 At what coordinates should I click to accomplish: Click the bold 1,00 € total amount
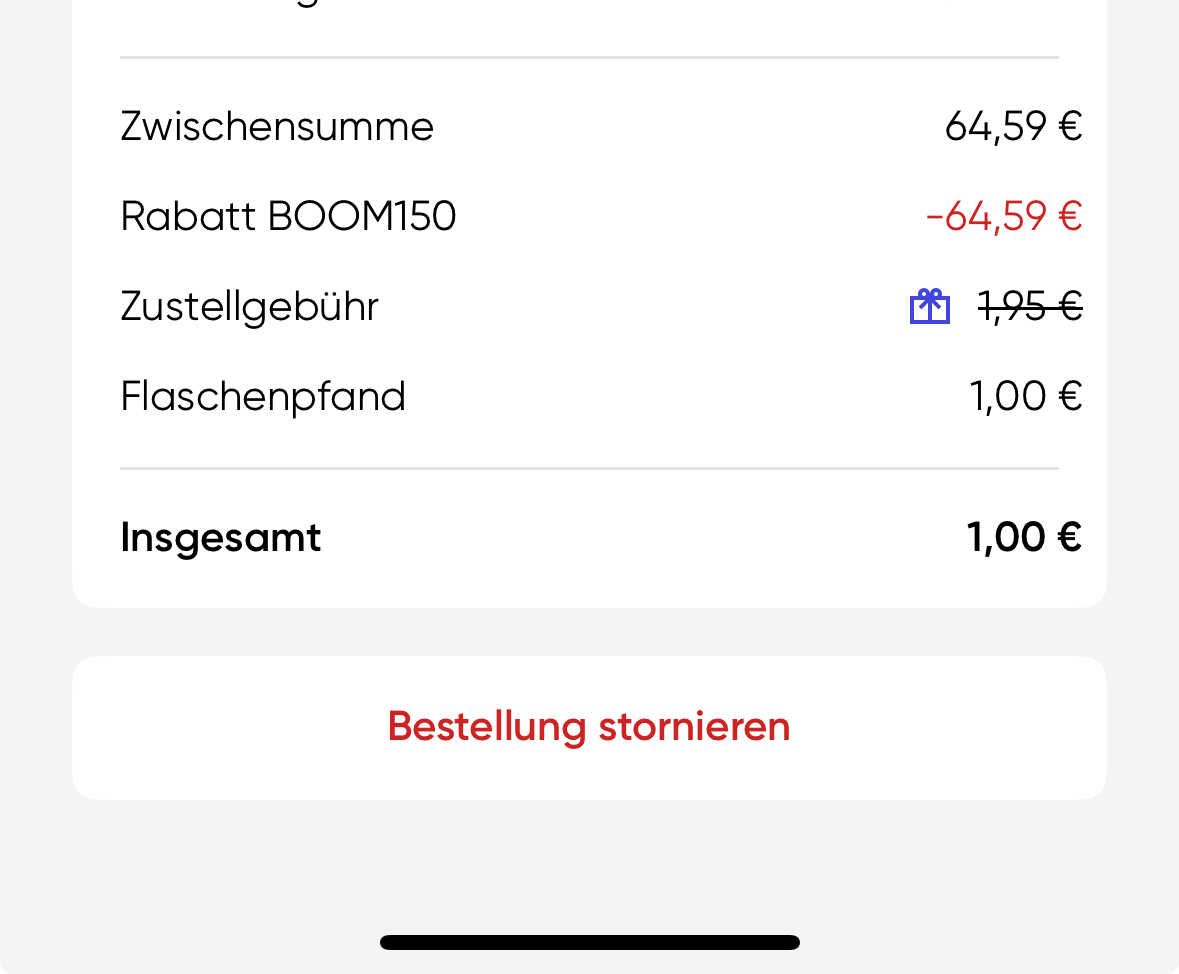(x=1024, y=538)
